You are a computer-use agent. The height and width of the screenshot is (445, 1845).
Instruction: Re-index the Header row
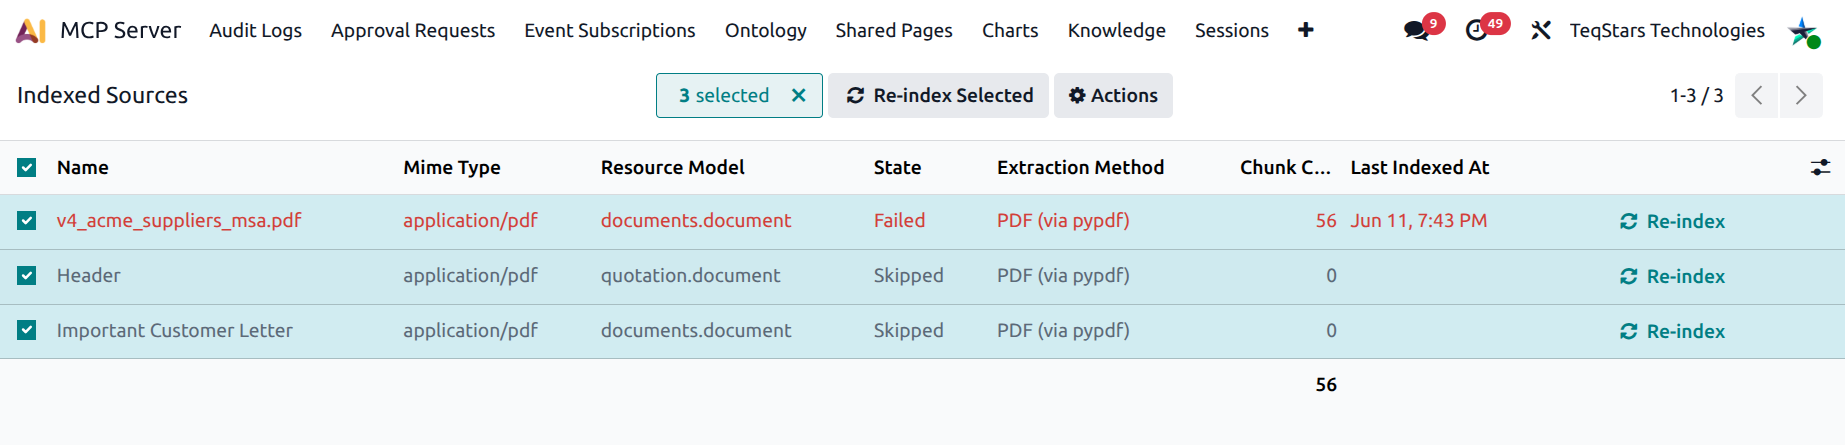point(1672,276)
